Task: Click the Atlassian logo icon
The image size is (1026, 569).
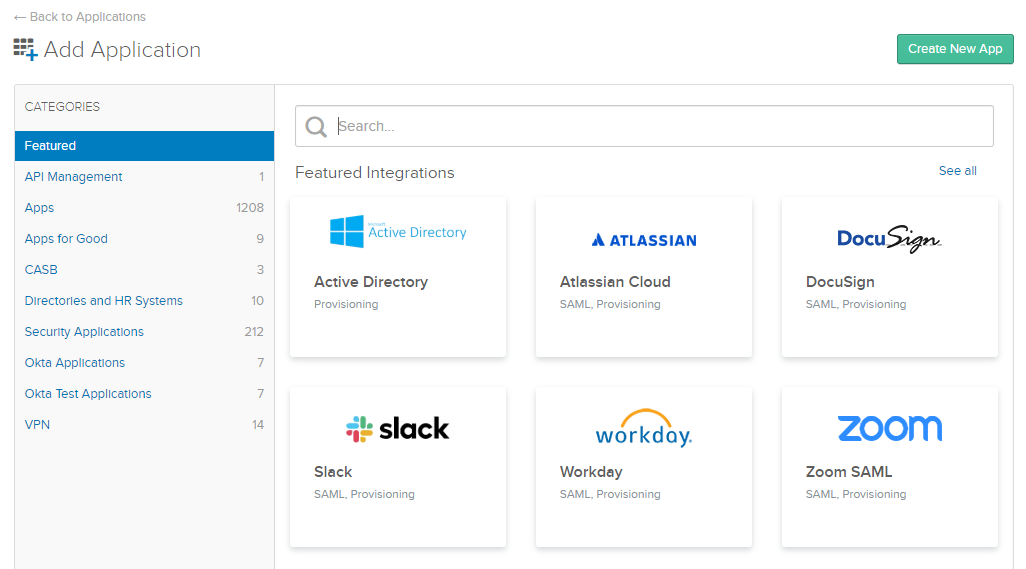Action: [x=598, y=240]
